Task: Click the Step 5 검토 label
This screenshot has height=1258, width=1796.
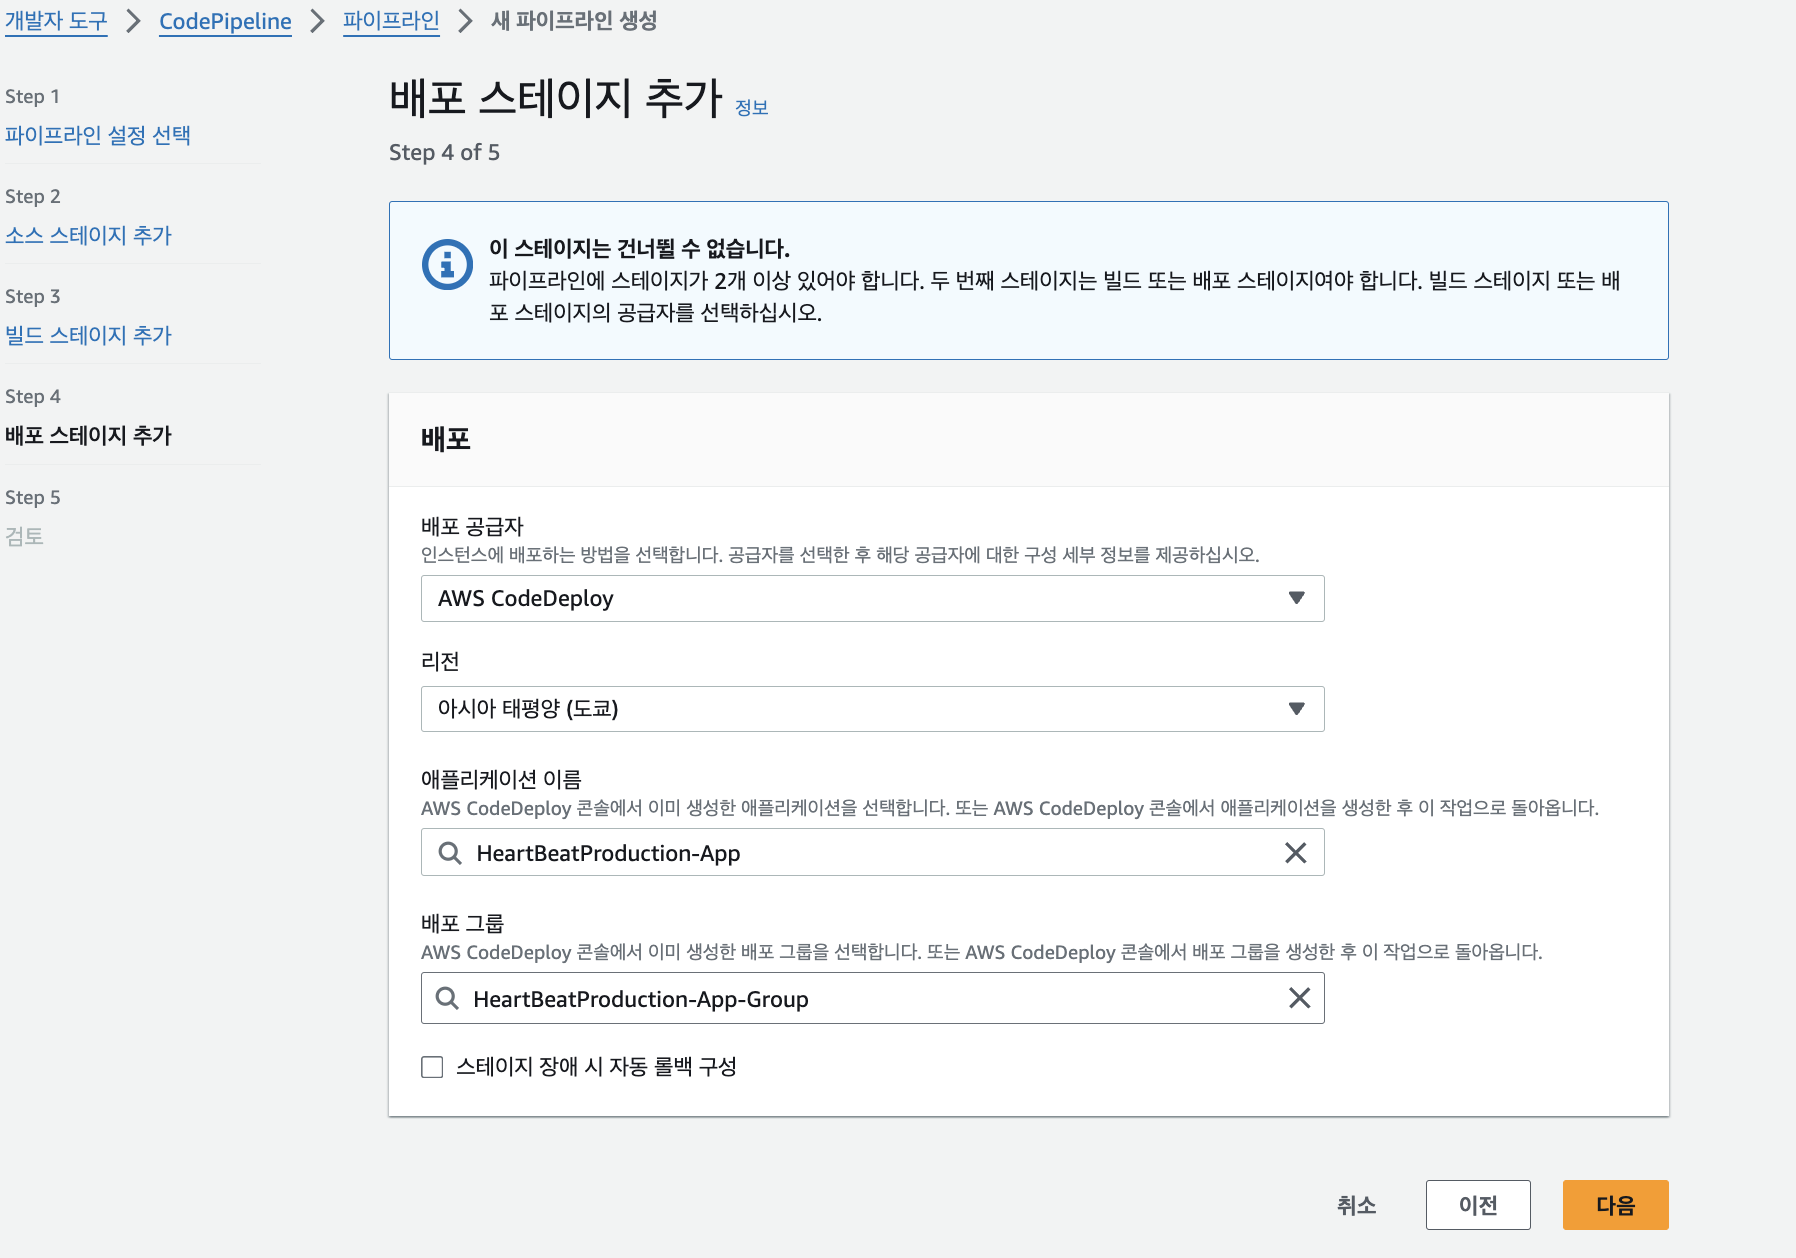Action: (24, 536)
